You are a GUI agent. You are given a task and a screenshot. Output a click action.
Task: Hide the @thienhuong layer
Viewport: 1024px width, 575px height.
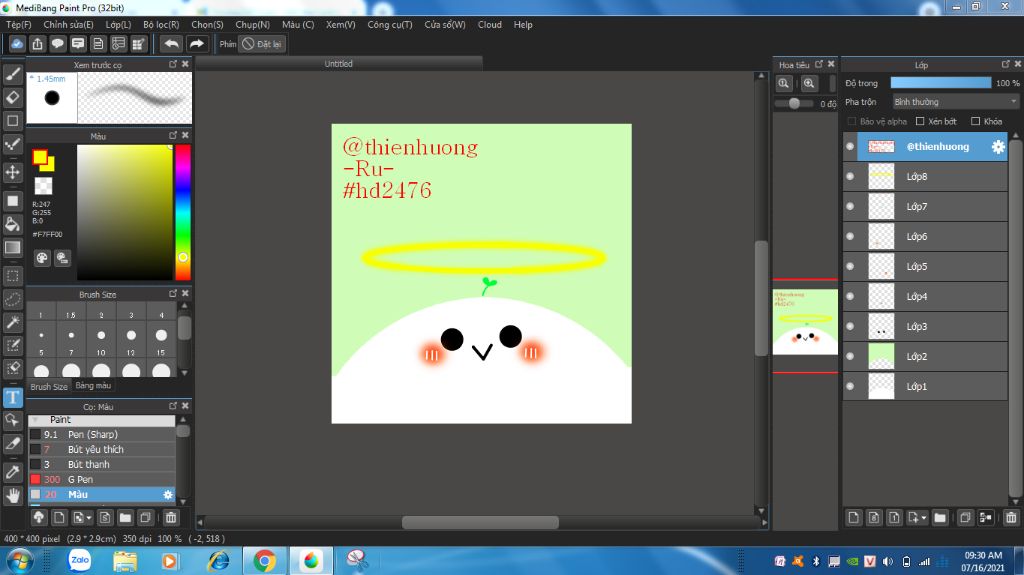[x=850, y=146]
